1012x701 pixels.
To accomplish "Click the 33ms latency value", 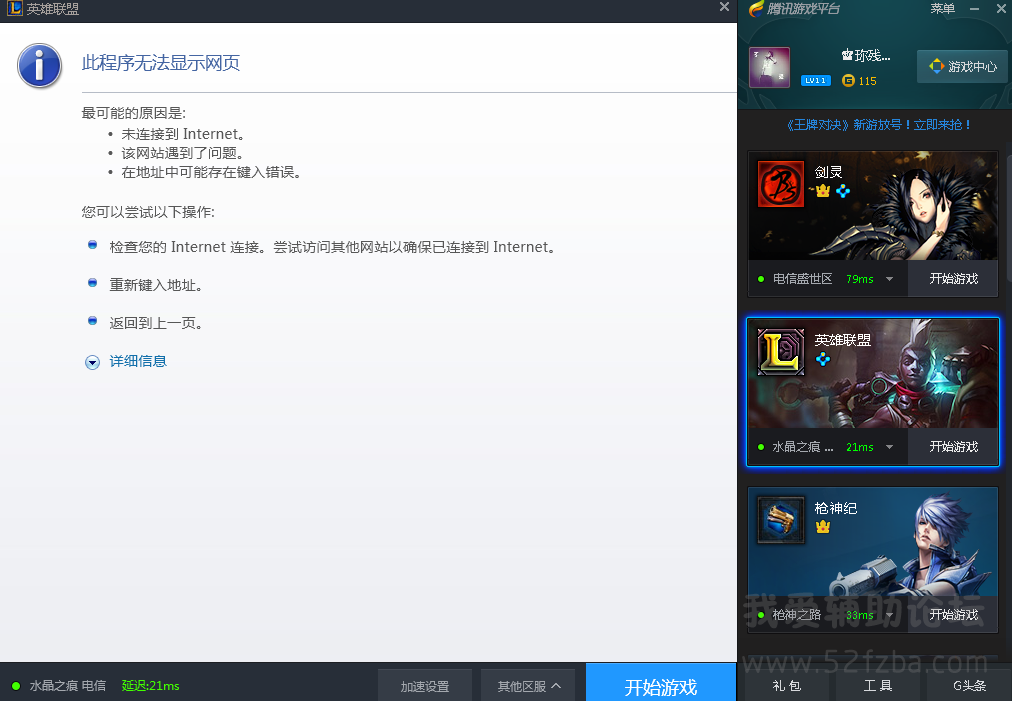I will pos(860,615).
